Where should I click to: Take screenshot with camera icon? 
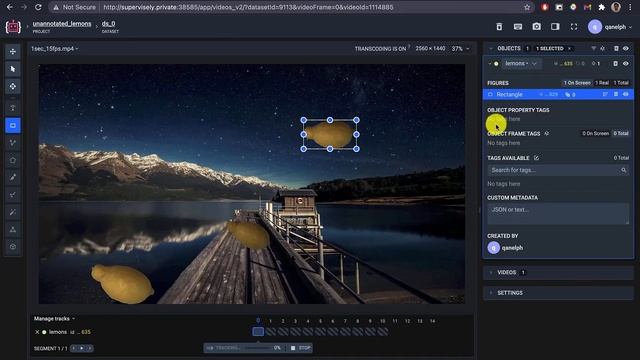pyautogui.click(x=536, y=27)
